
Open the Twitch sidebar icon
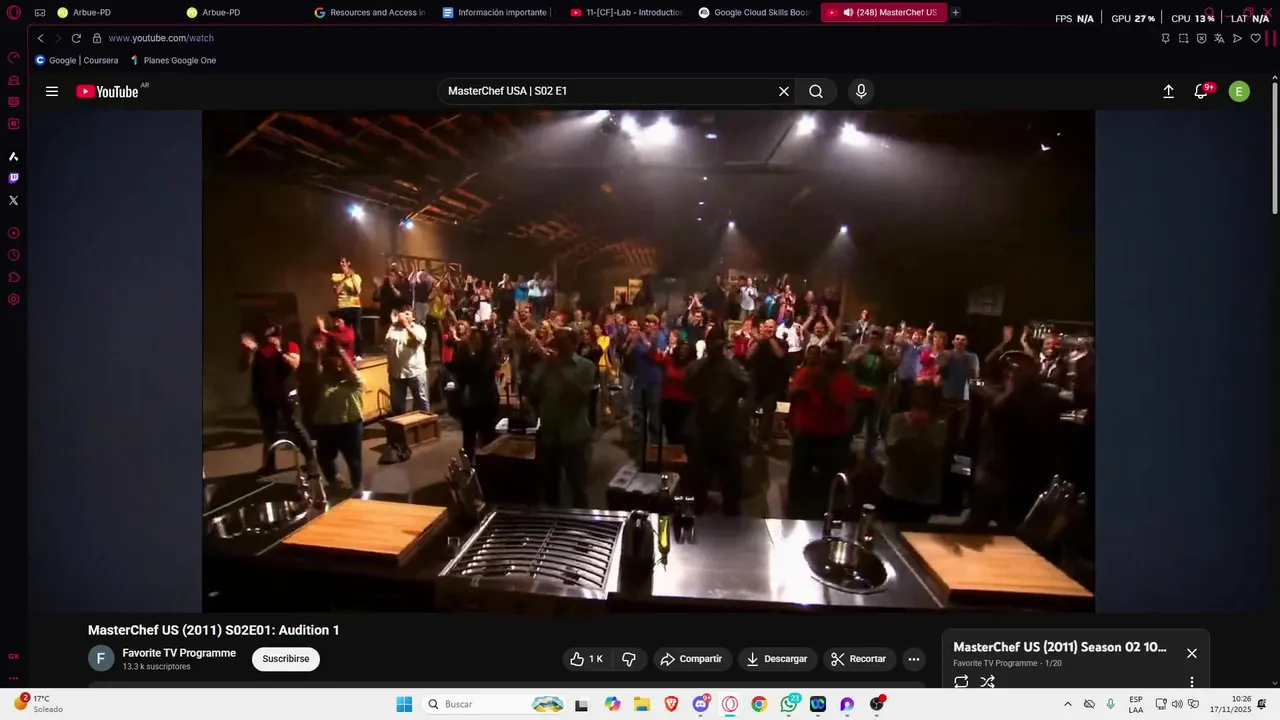pos(14,178)
